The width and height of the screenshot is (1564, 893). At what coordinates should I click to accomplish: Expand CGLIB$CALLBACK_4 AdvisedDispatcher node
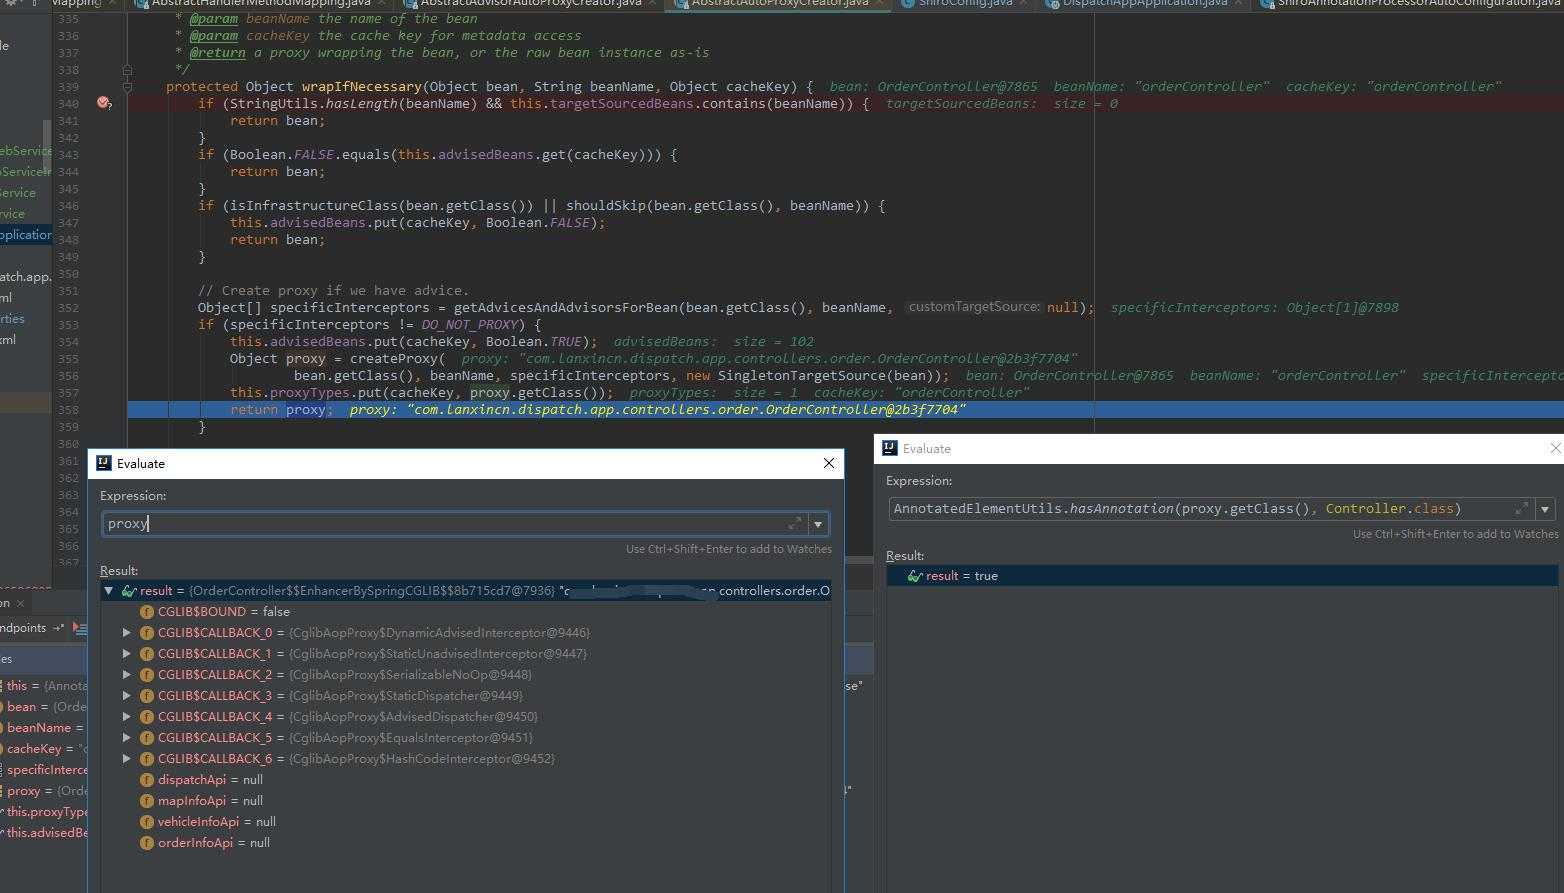coord(127,717)
